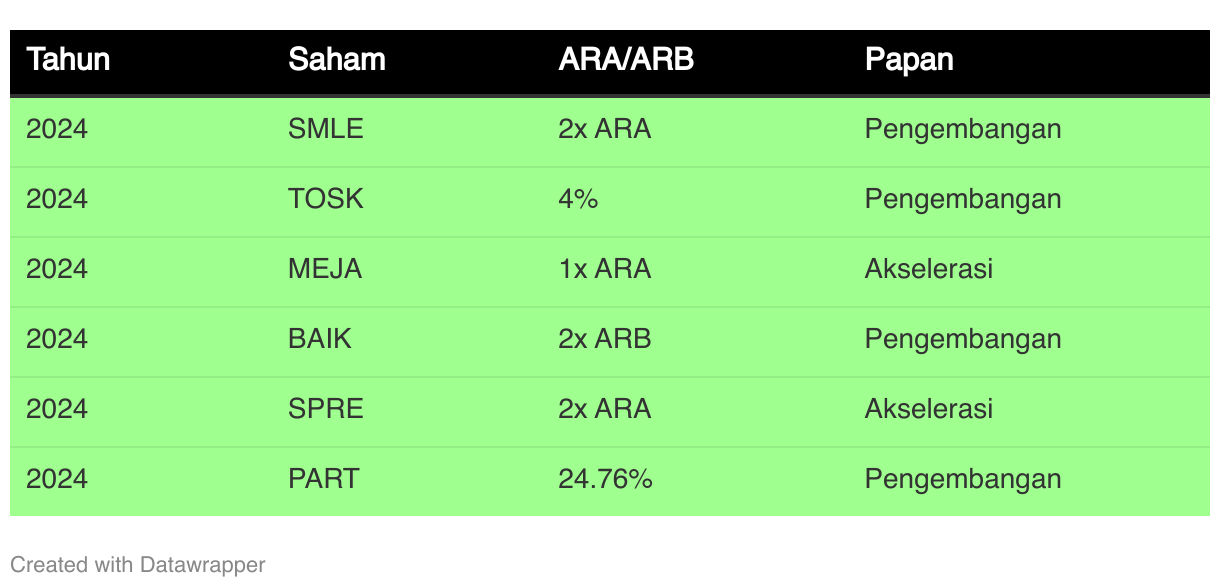
Task: Select the SPRE stock cell
Action: (x=326, y=409)
